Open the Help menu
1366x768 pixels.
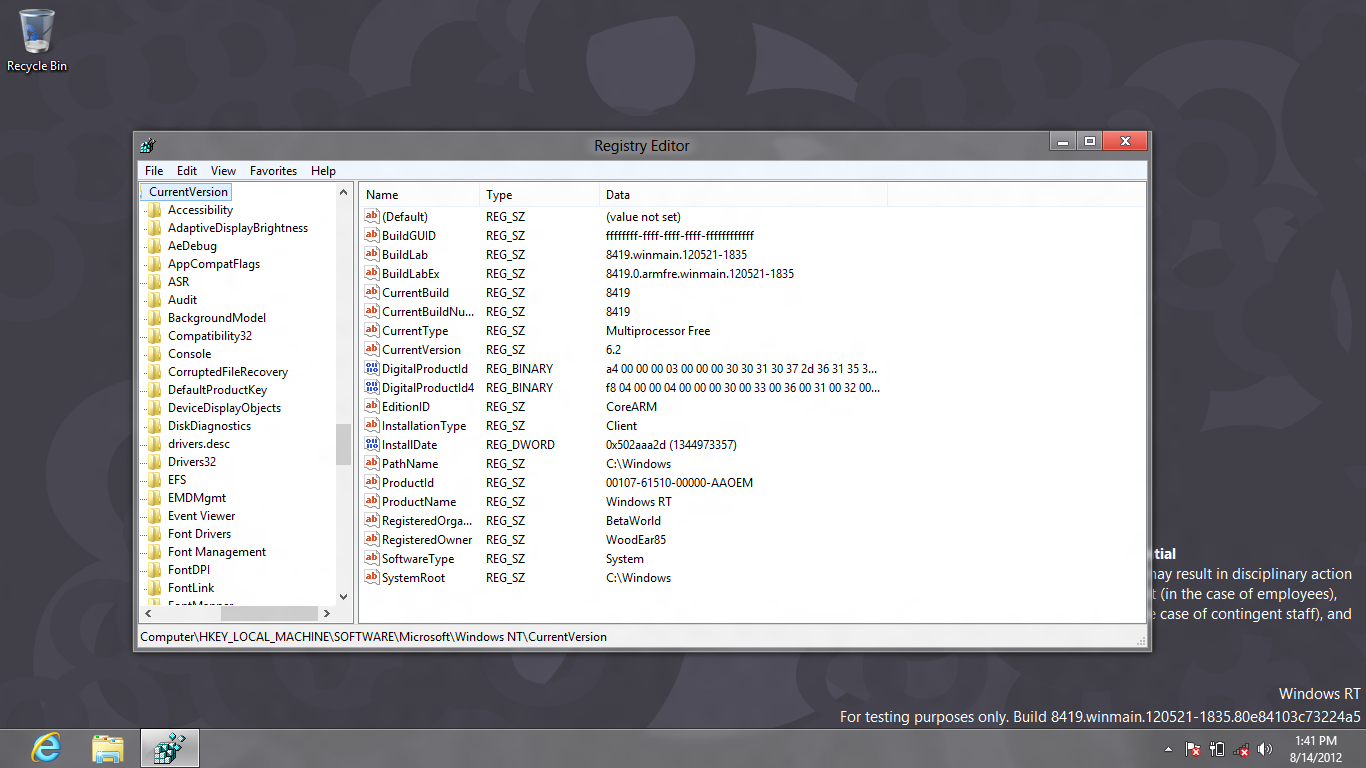pos(323,171)
